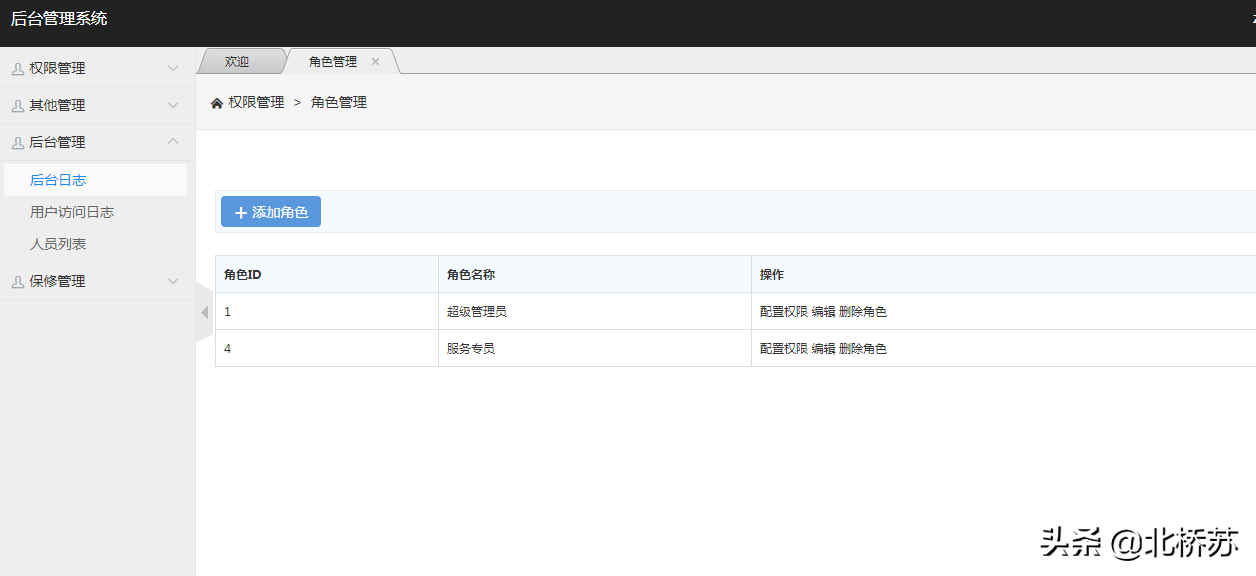
Task: Click the home icon in breadcrumb
Action: tap(217, 103)
